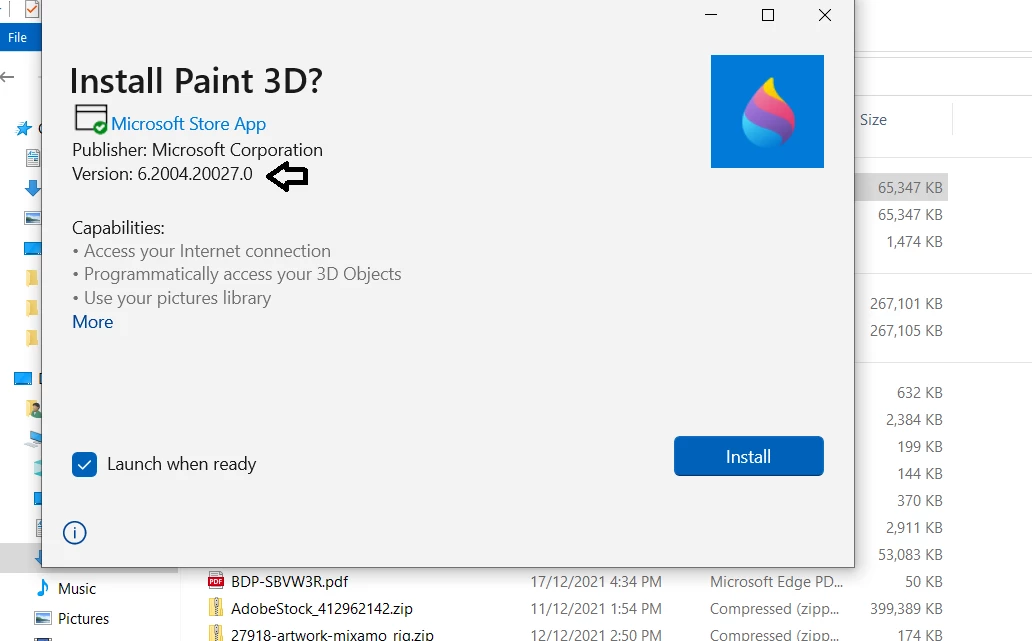This screenshot has width=1032, height=641.
Task: Click the info circle icon
Action: [x=74, y=532]
